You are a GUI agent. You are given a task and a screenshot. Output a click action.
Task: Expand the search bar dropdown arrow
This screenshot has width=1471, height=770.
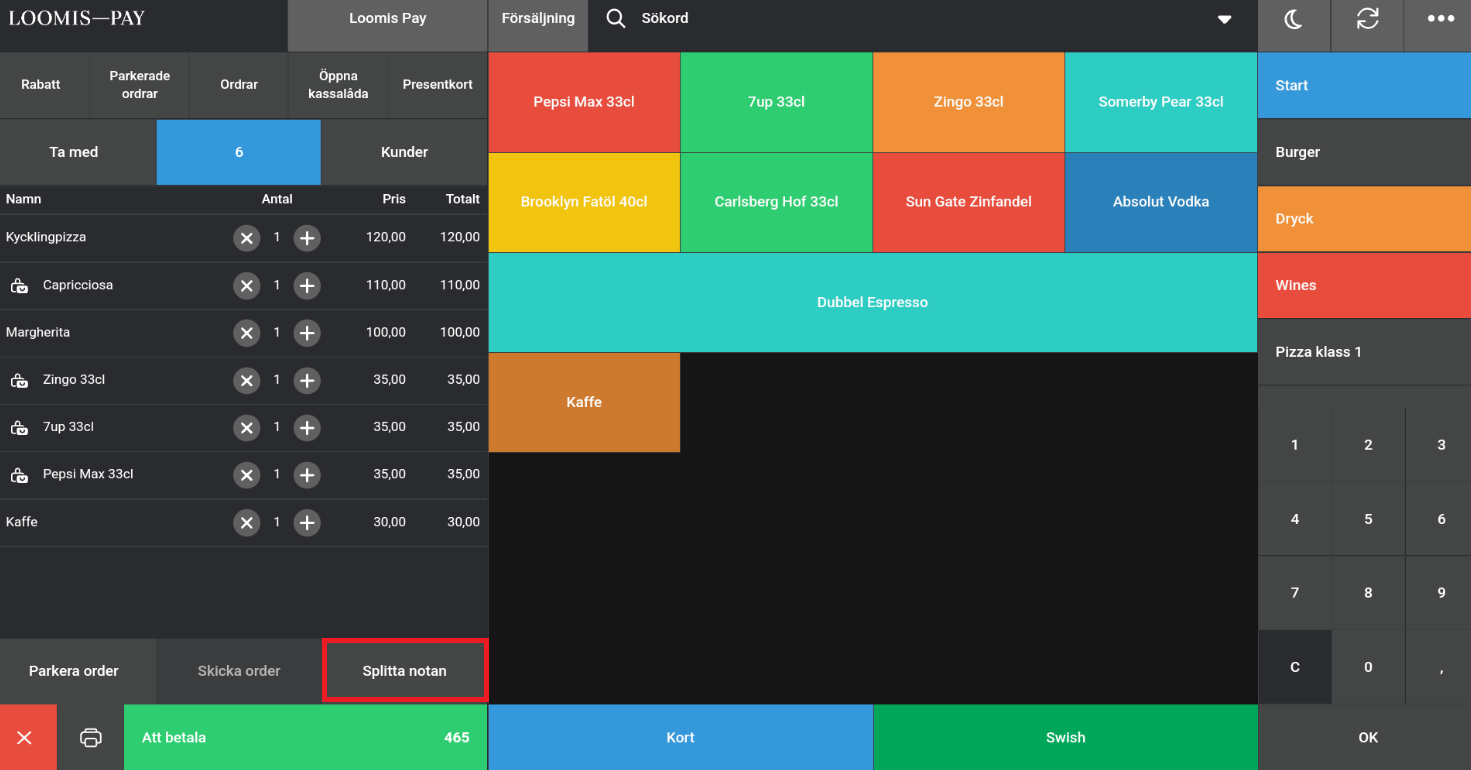point(1224,20)
